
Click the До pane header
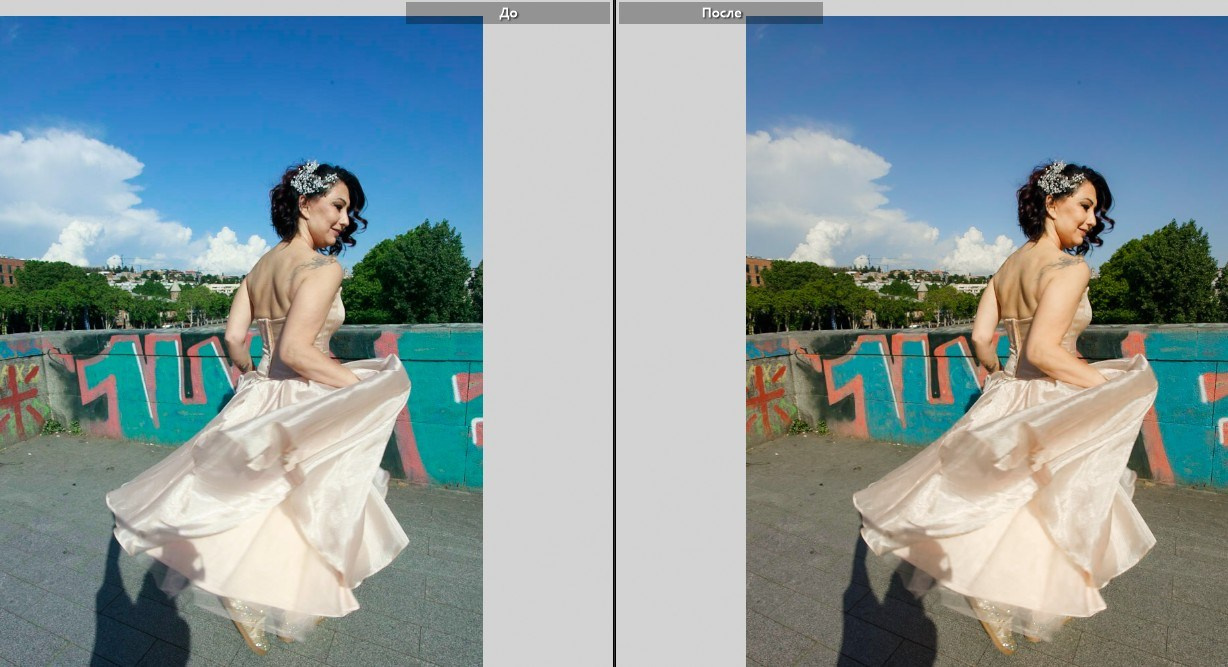click(508, 12)
